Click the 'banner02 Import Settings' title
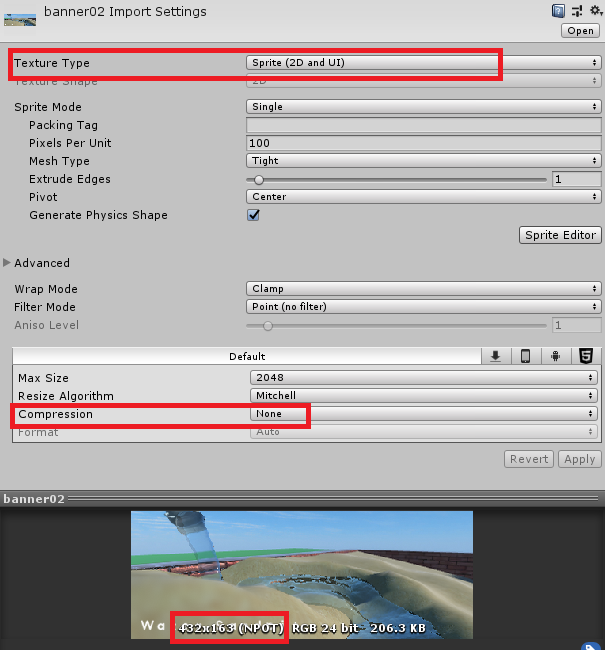605x650 pixels. tap(125, 12)
